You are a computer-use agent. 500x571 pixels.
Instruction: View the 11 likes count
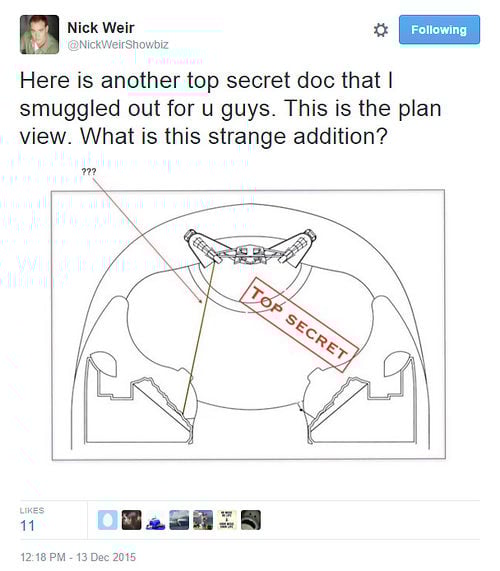tap(27, 526)
